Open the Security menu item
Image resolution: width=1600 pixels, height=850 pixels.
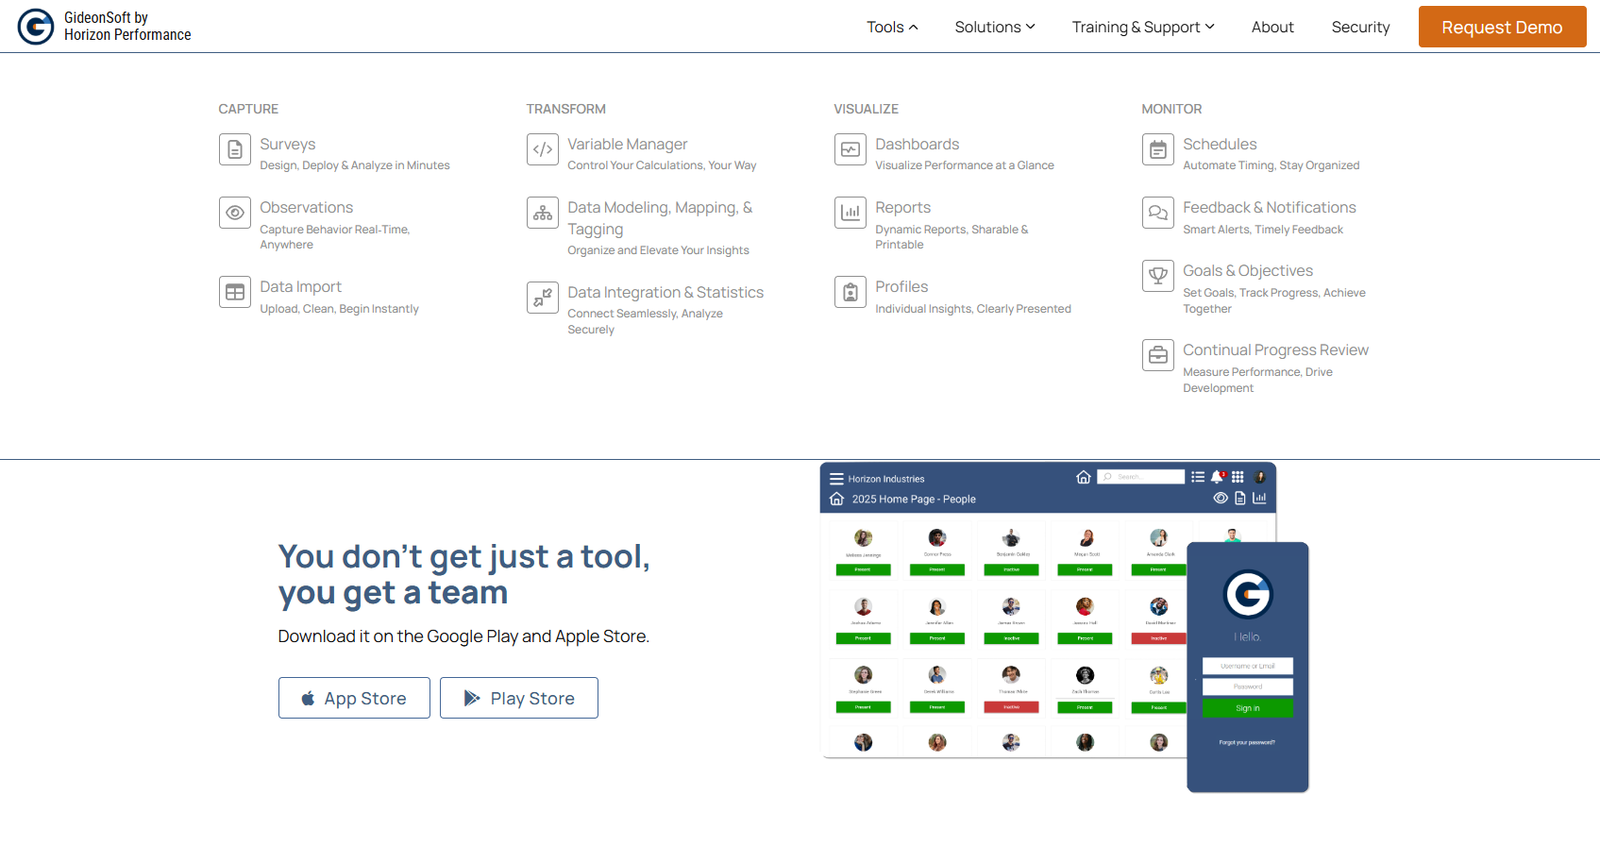[1360, 27]
